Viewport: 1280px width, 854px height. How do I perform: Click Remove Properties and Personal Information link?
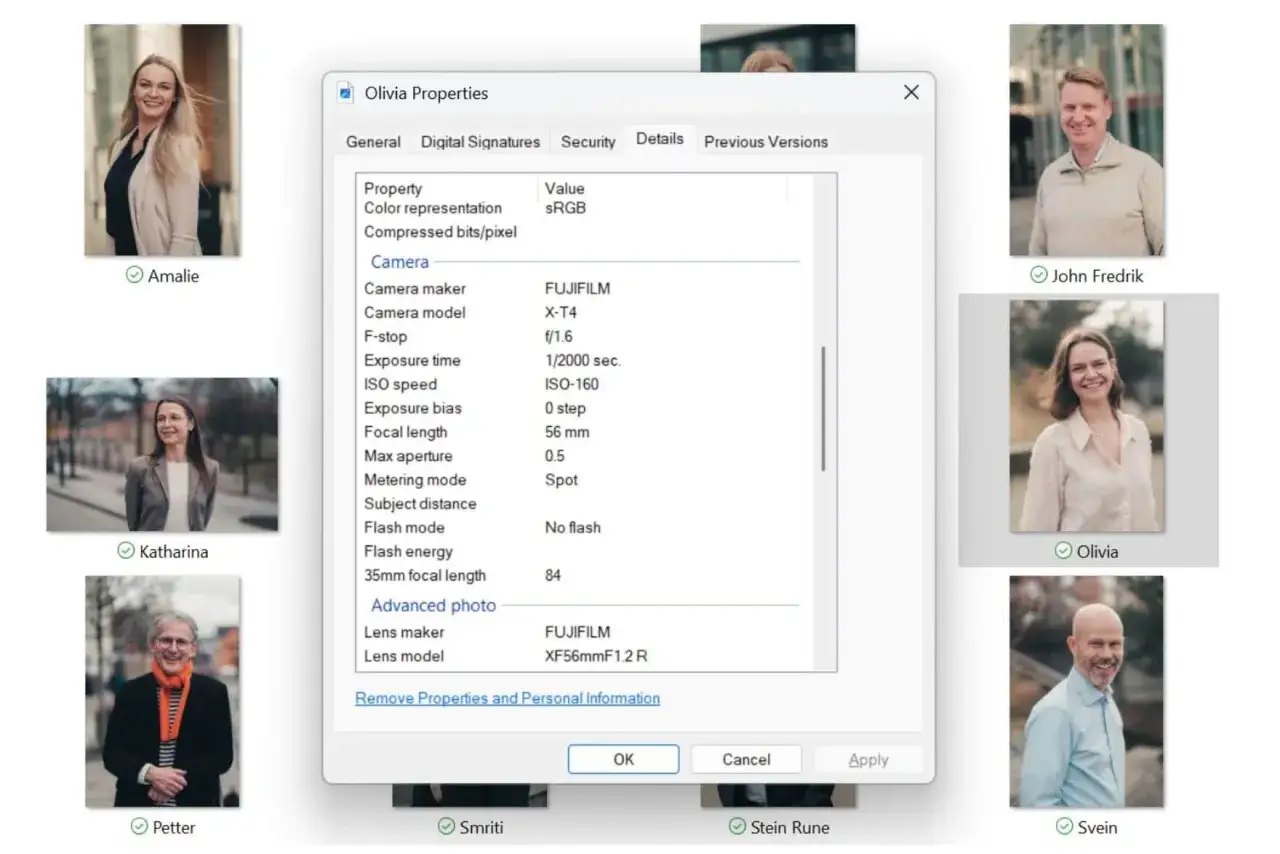tap(507, 698)
